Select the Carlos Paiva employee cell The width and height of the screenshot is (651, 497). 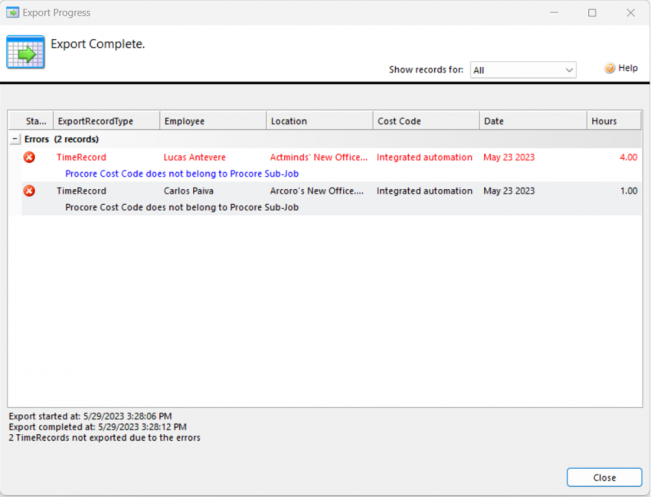point(188,191)
